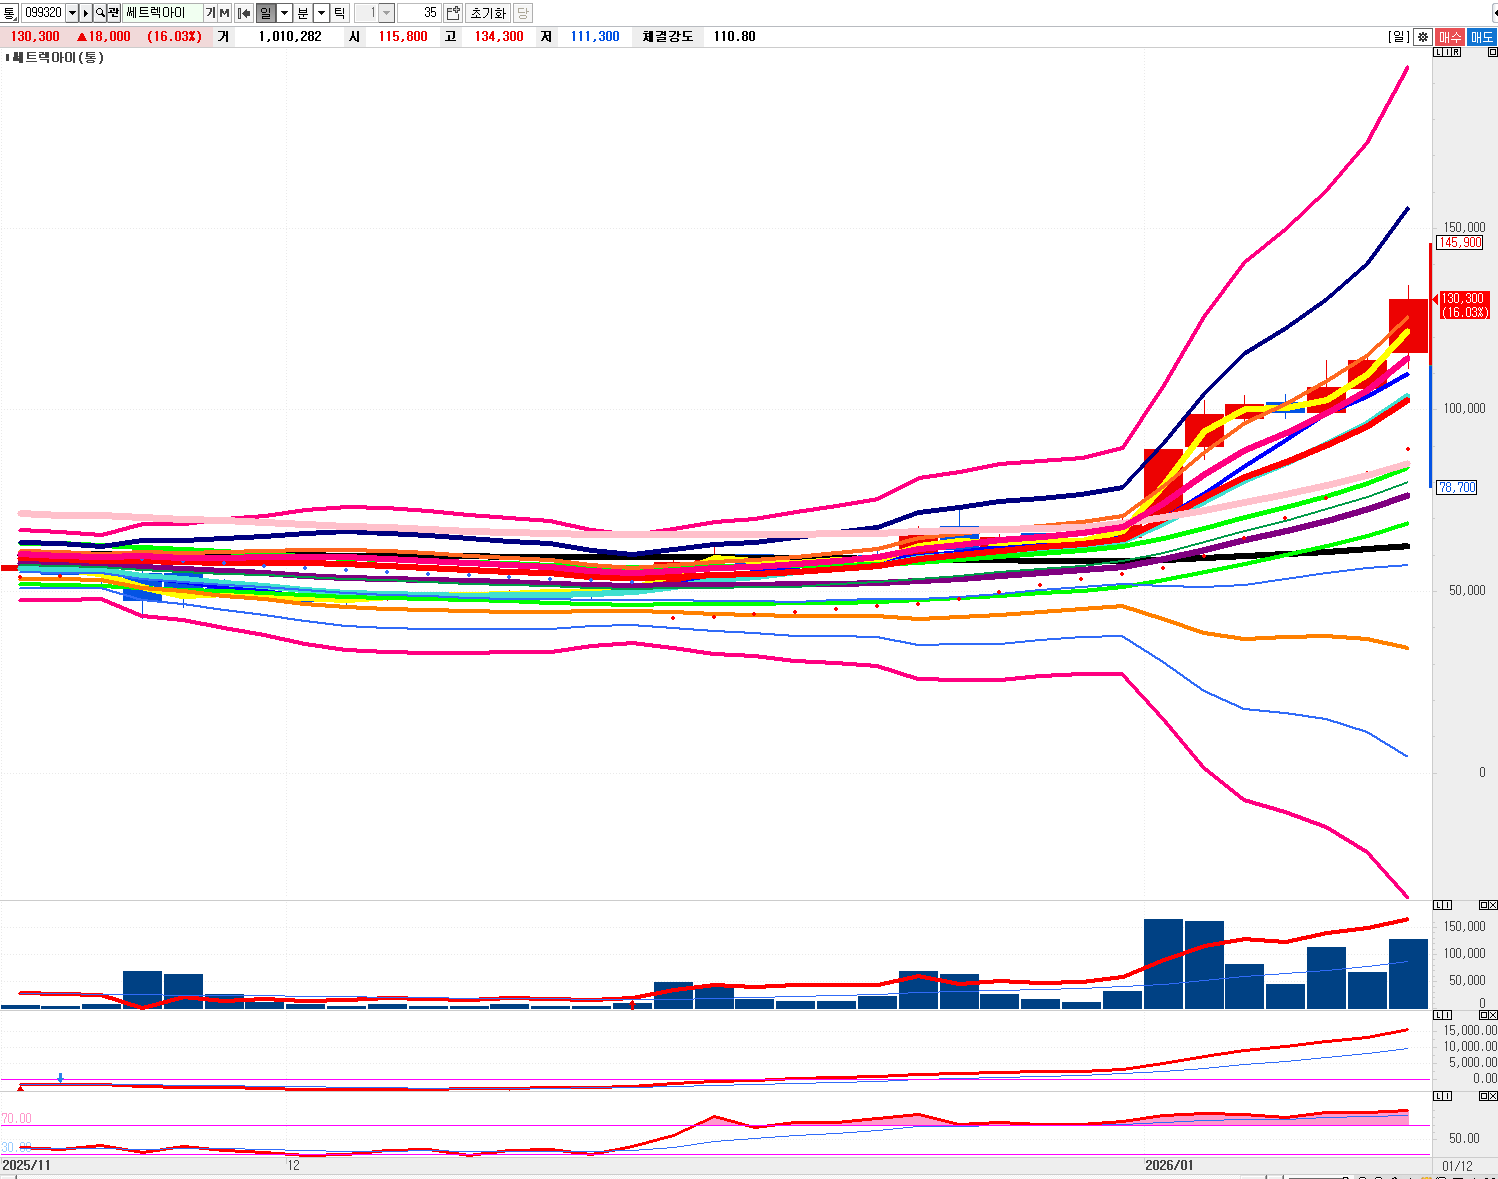The width and height of the screenshot is (1498, 1179).
Task: Click the jump-to-first arrow icon
Action: [244, 13]
